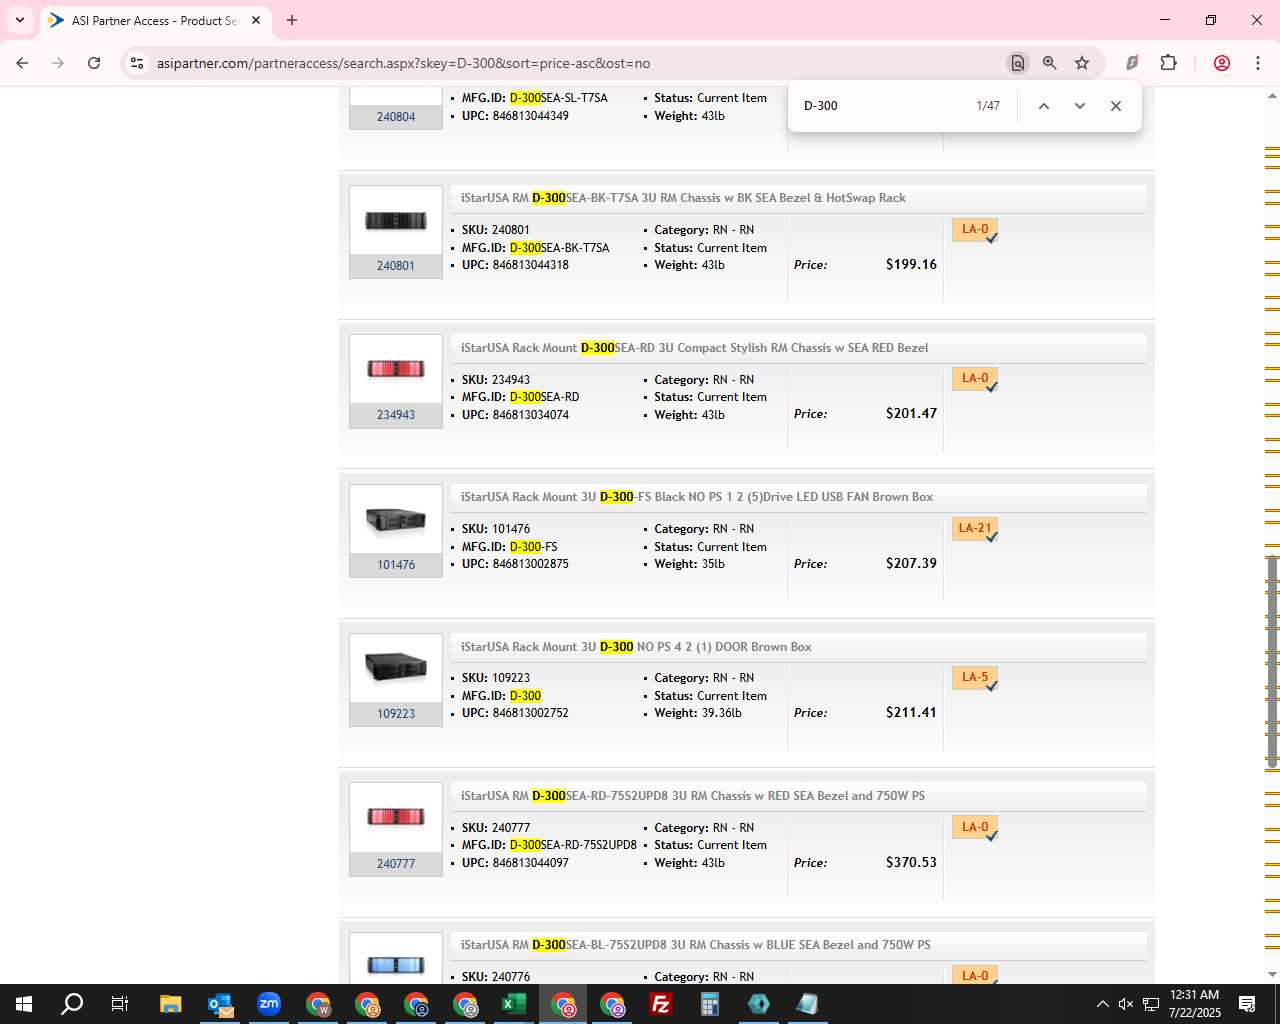Open a new browser tab
1280x1024 pixels.
click(291, 20)
